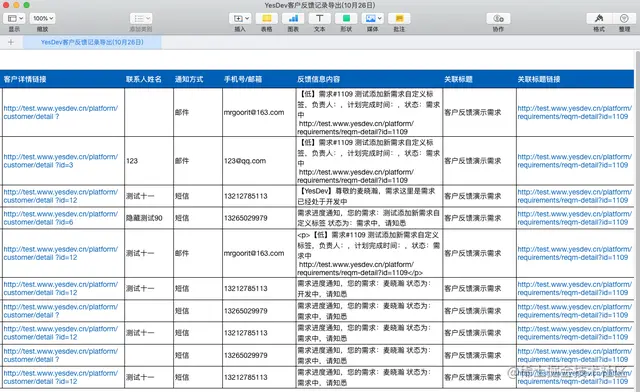Select the feedback cell ending 开发中，请知悉
Image resolution: width=640 pixels, height=392 pixels.
click(369, 289)
